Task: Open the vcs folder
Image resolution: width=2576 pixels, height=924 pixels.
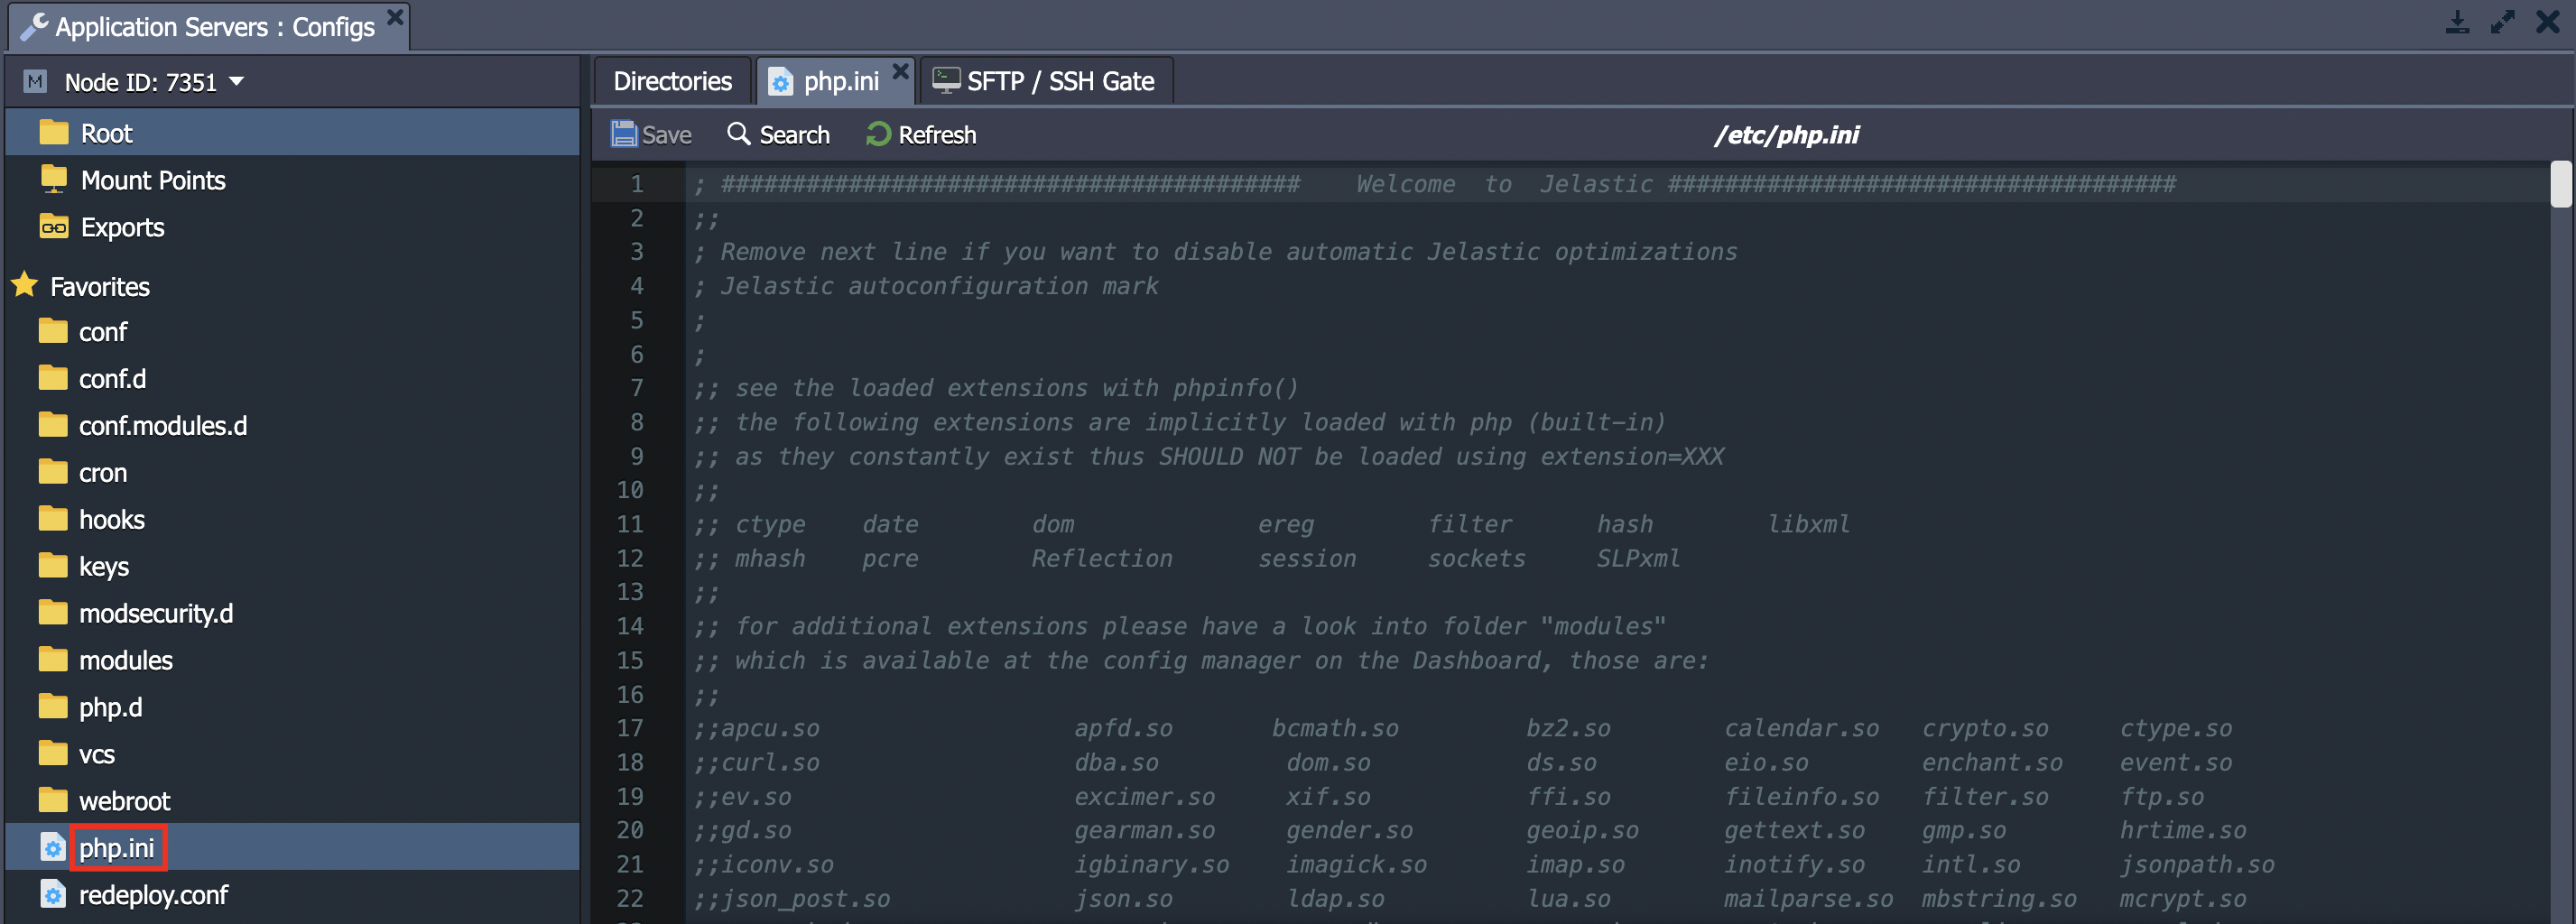Action: (97, 754)
